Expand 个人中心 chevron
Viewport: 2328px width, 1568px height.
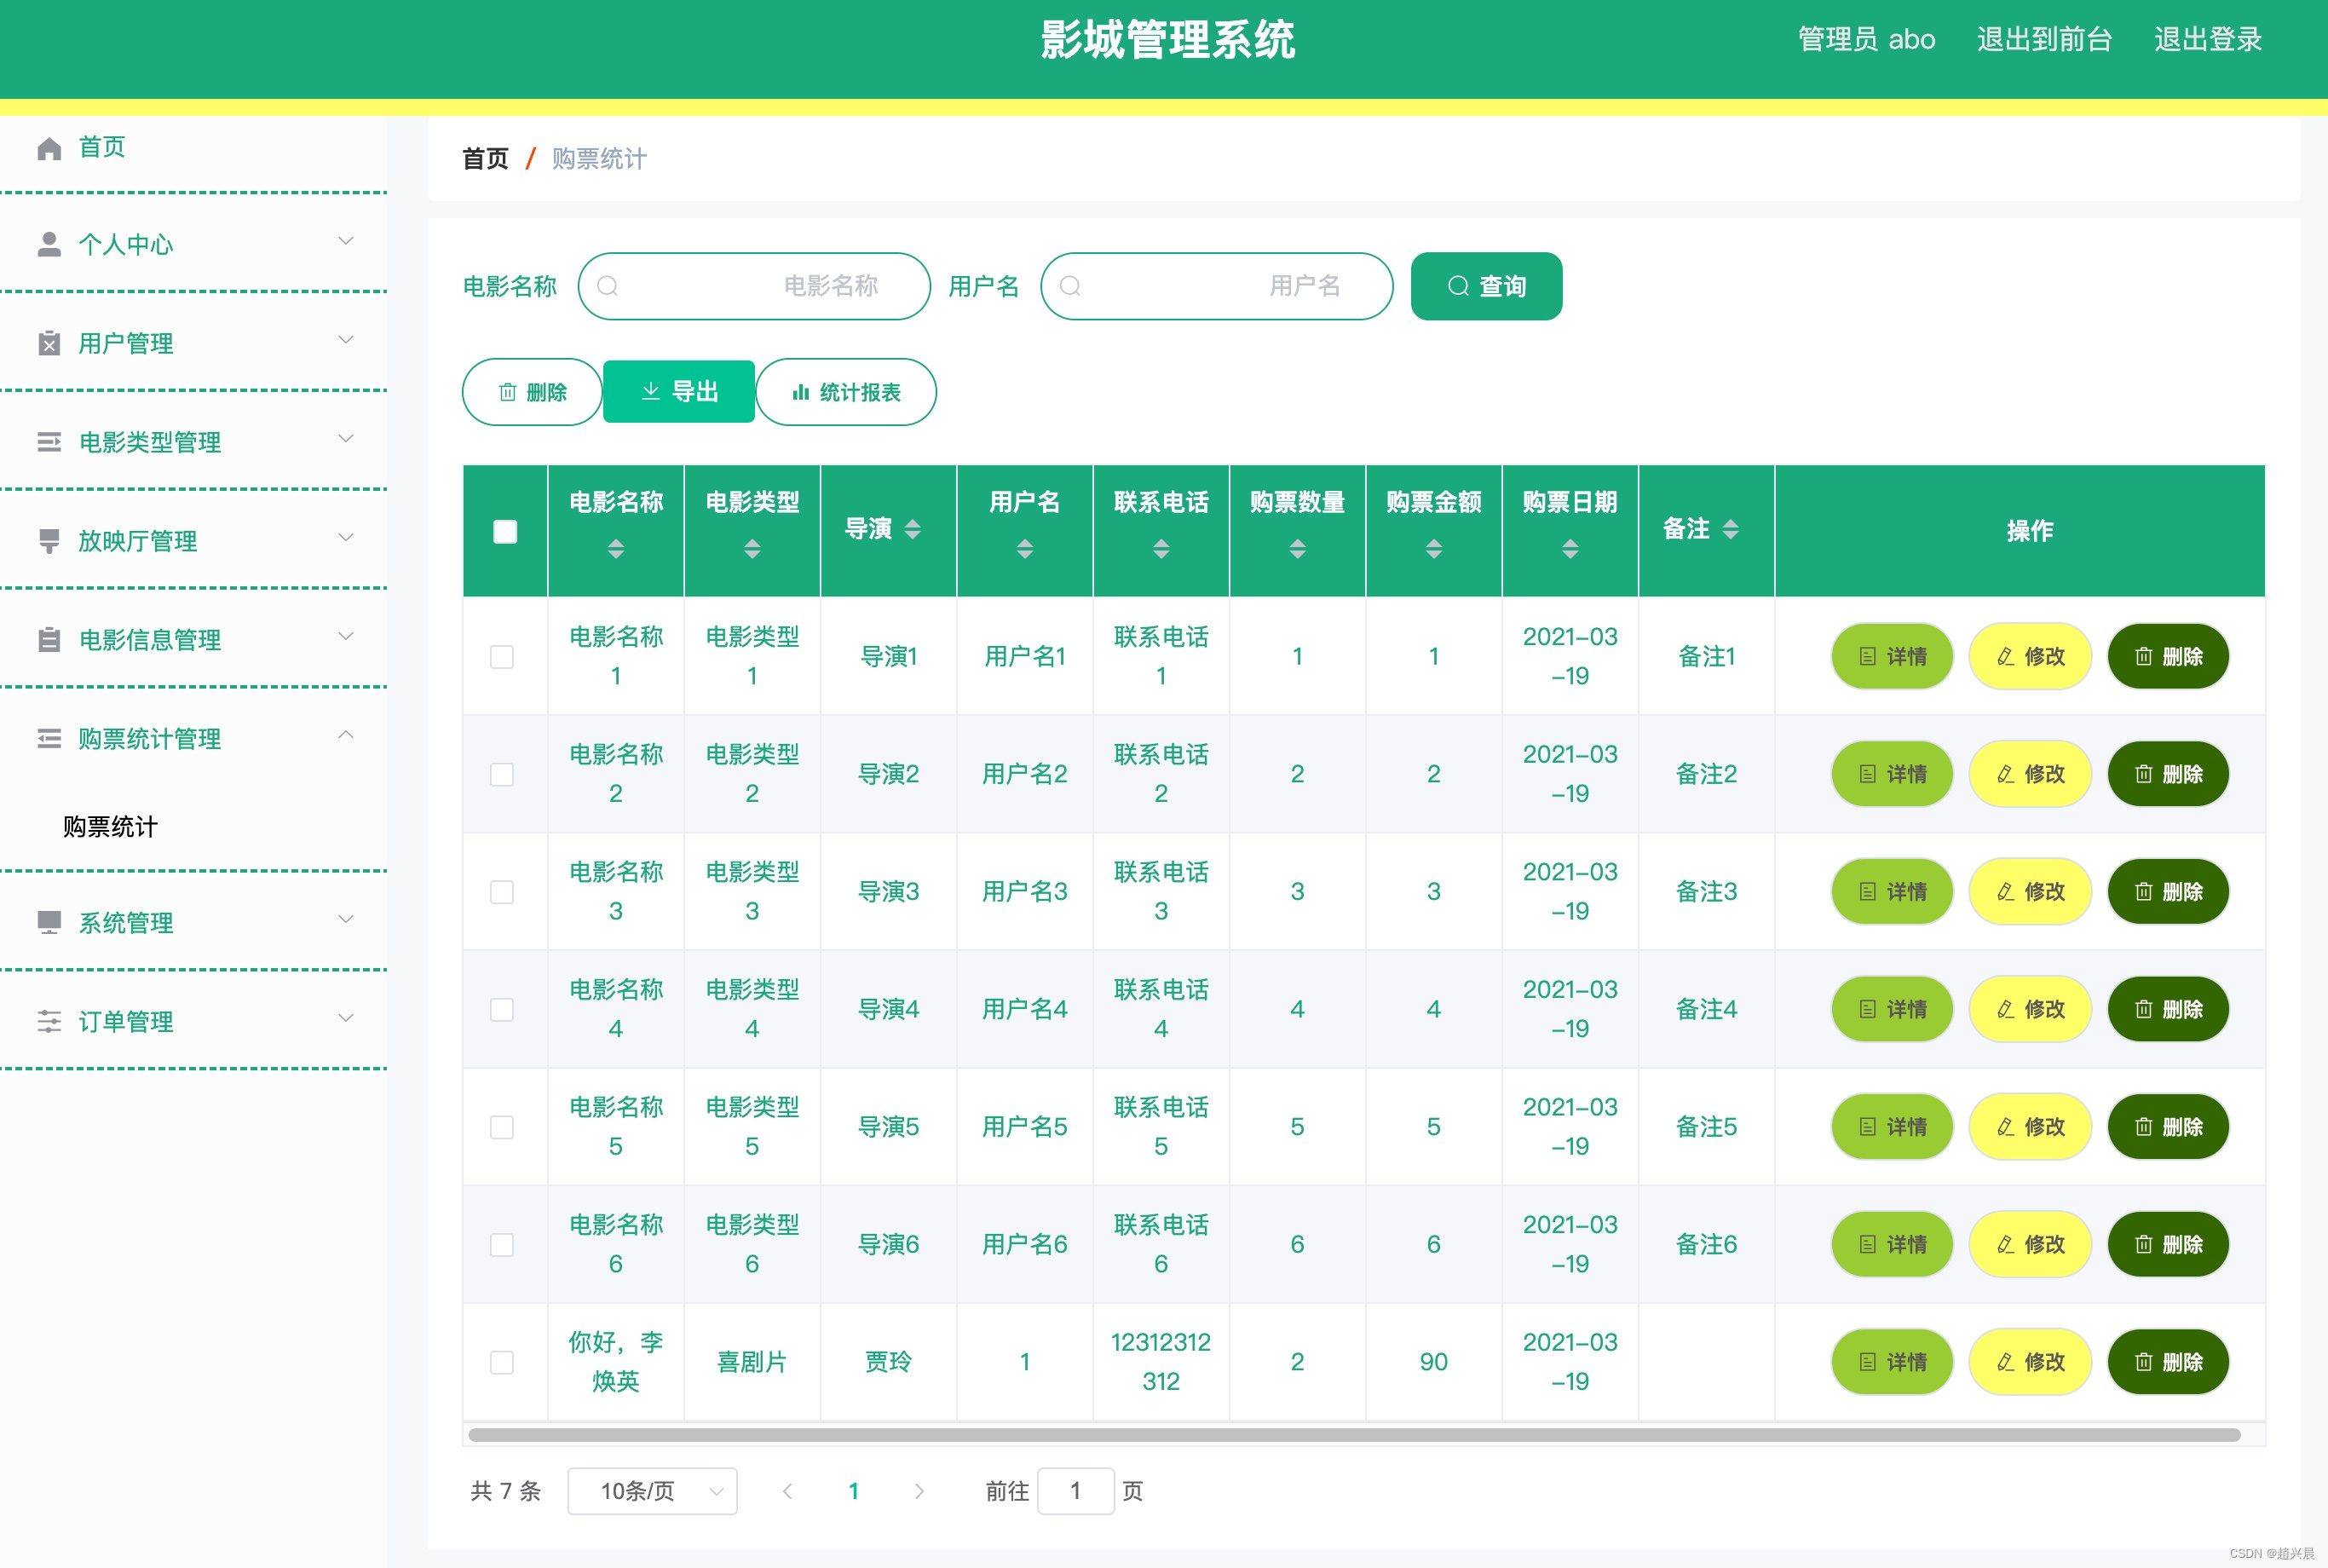click(346, 241)
